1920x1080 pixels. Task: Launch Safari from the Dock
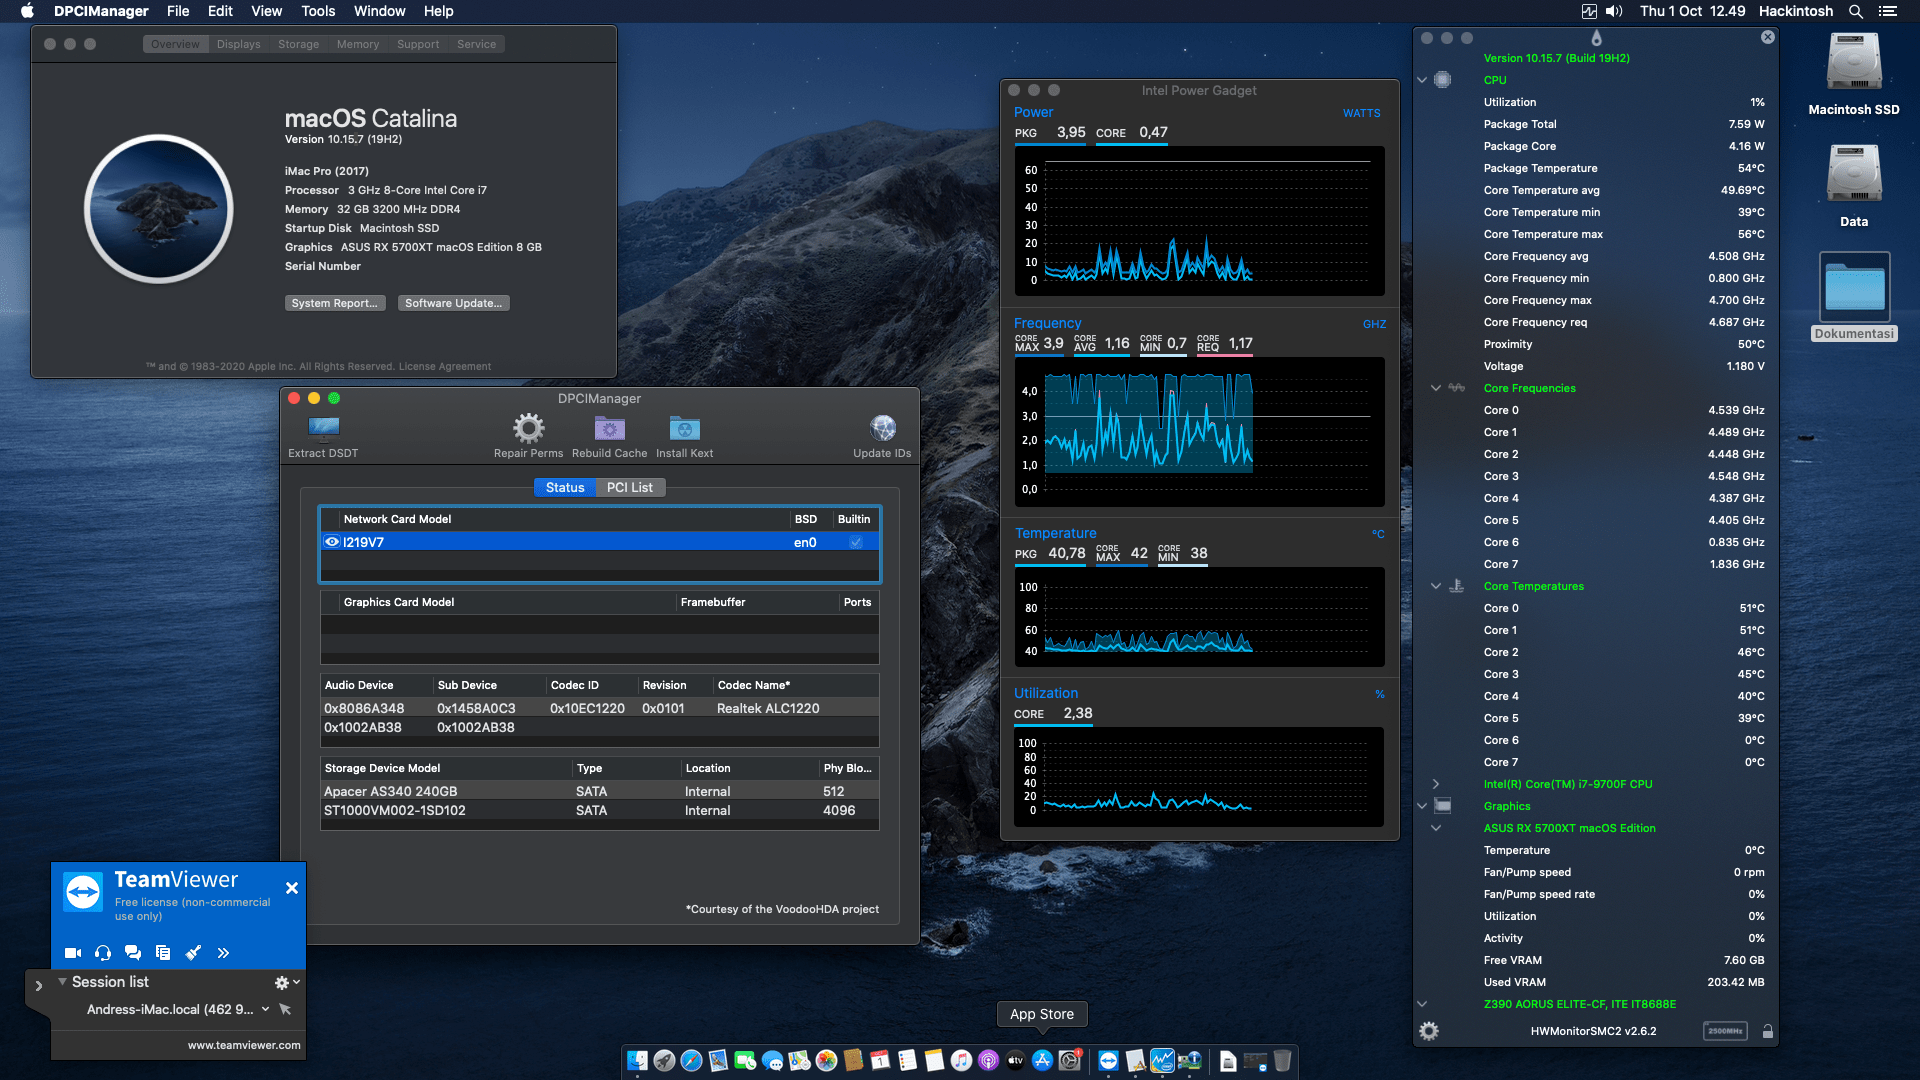(691, 1061)
